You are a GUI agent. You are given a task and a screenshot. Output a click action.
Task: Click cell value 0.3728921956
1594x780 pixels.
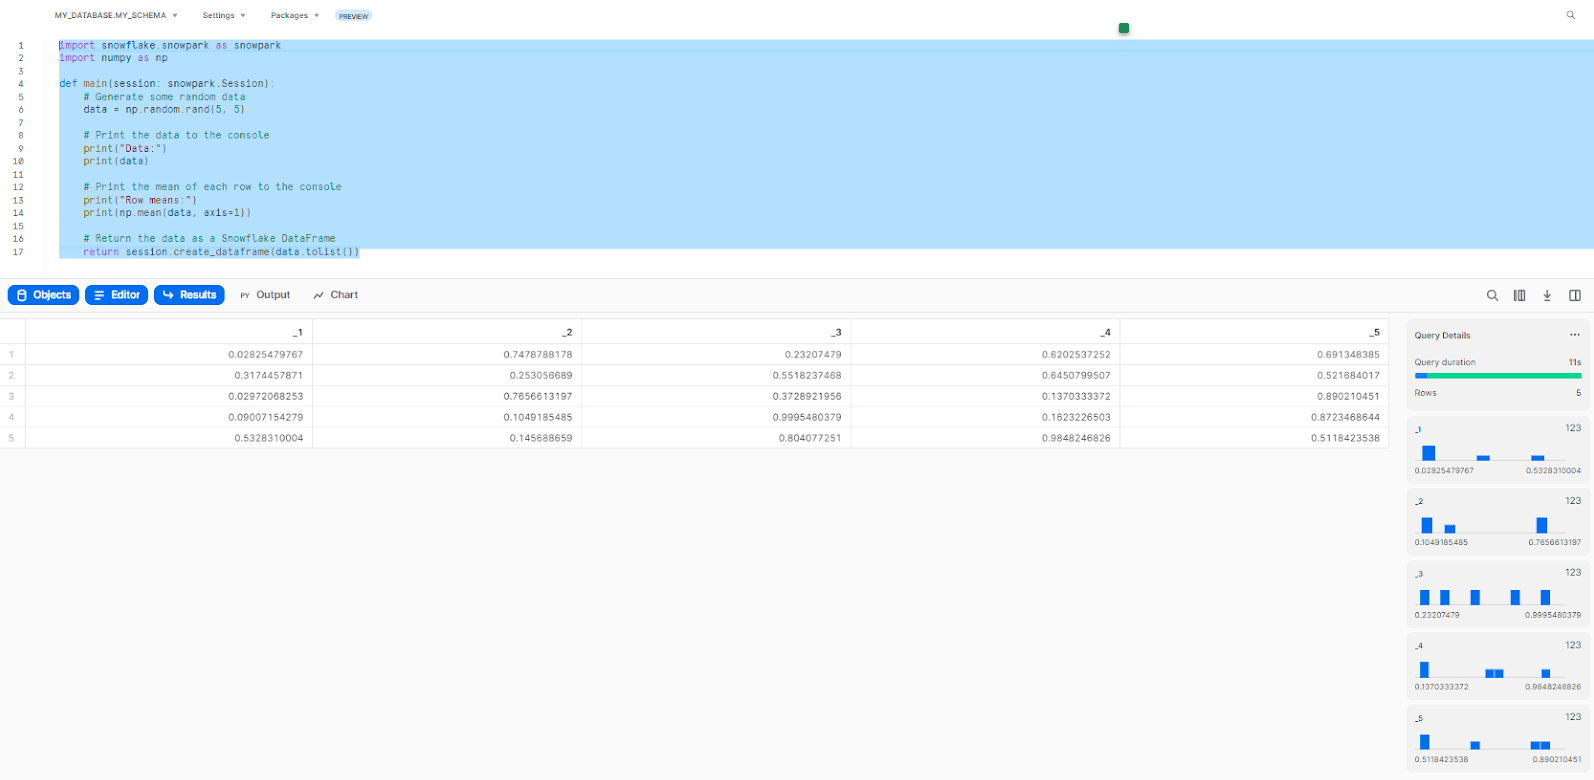(807, 397)
